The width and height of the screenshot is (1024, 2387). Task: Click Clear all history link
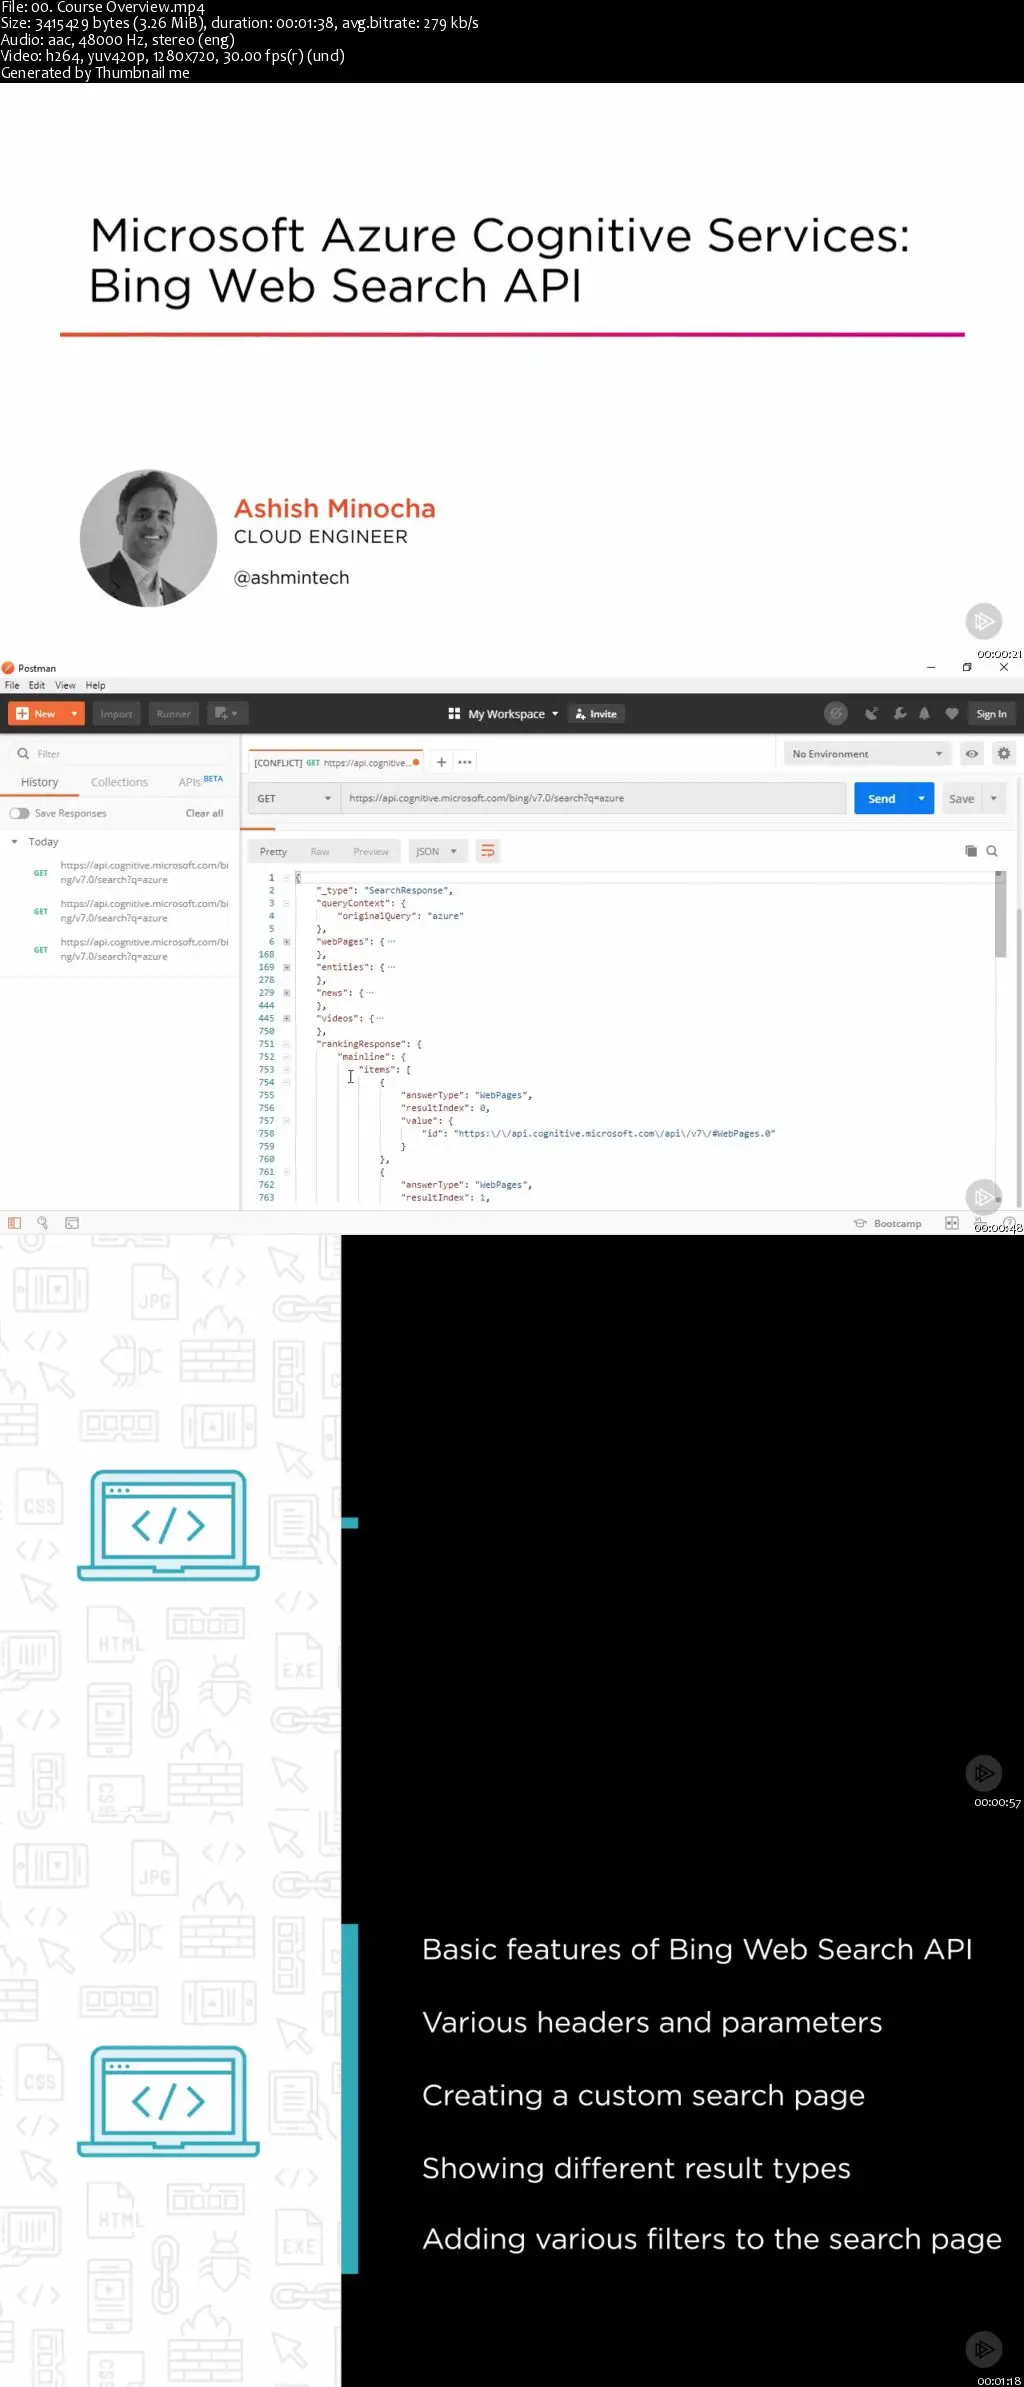pyautogui.click(x=204, y=813)
